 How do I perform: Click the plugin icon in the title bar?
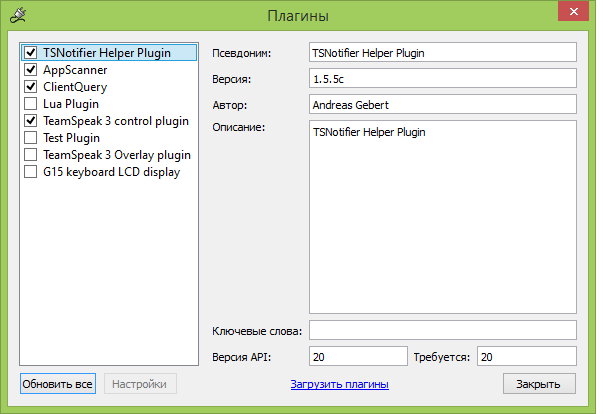18,15
